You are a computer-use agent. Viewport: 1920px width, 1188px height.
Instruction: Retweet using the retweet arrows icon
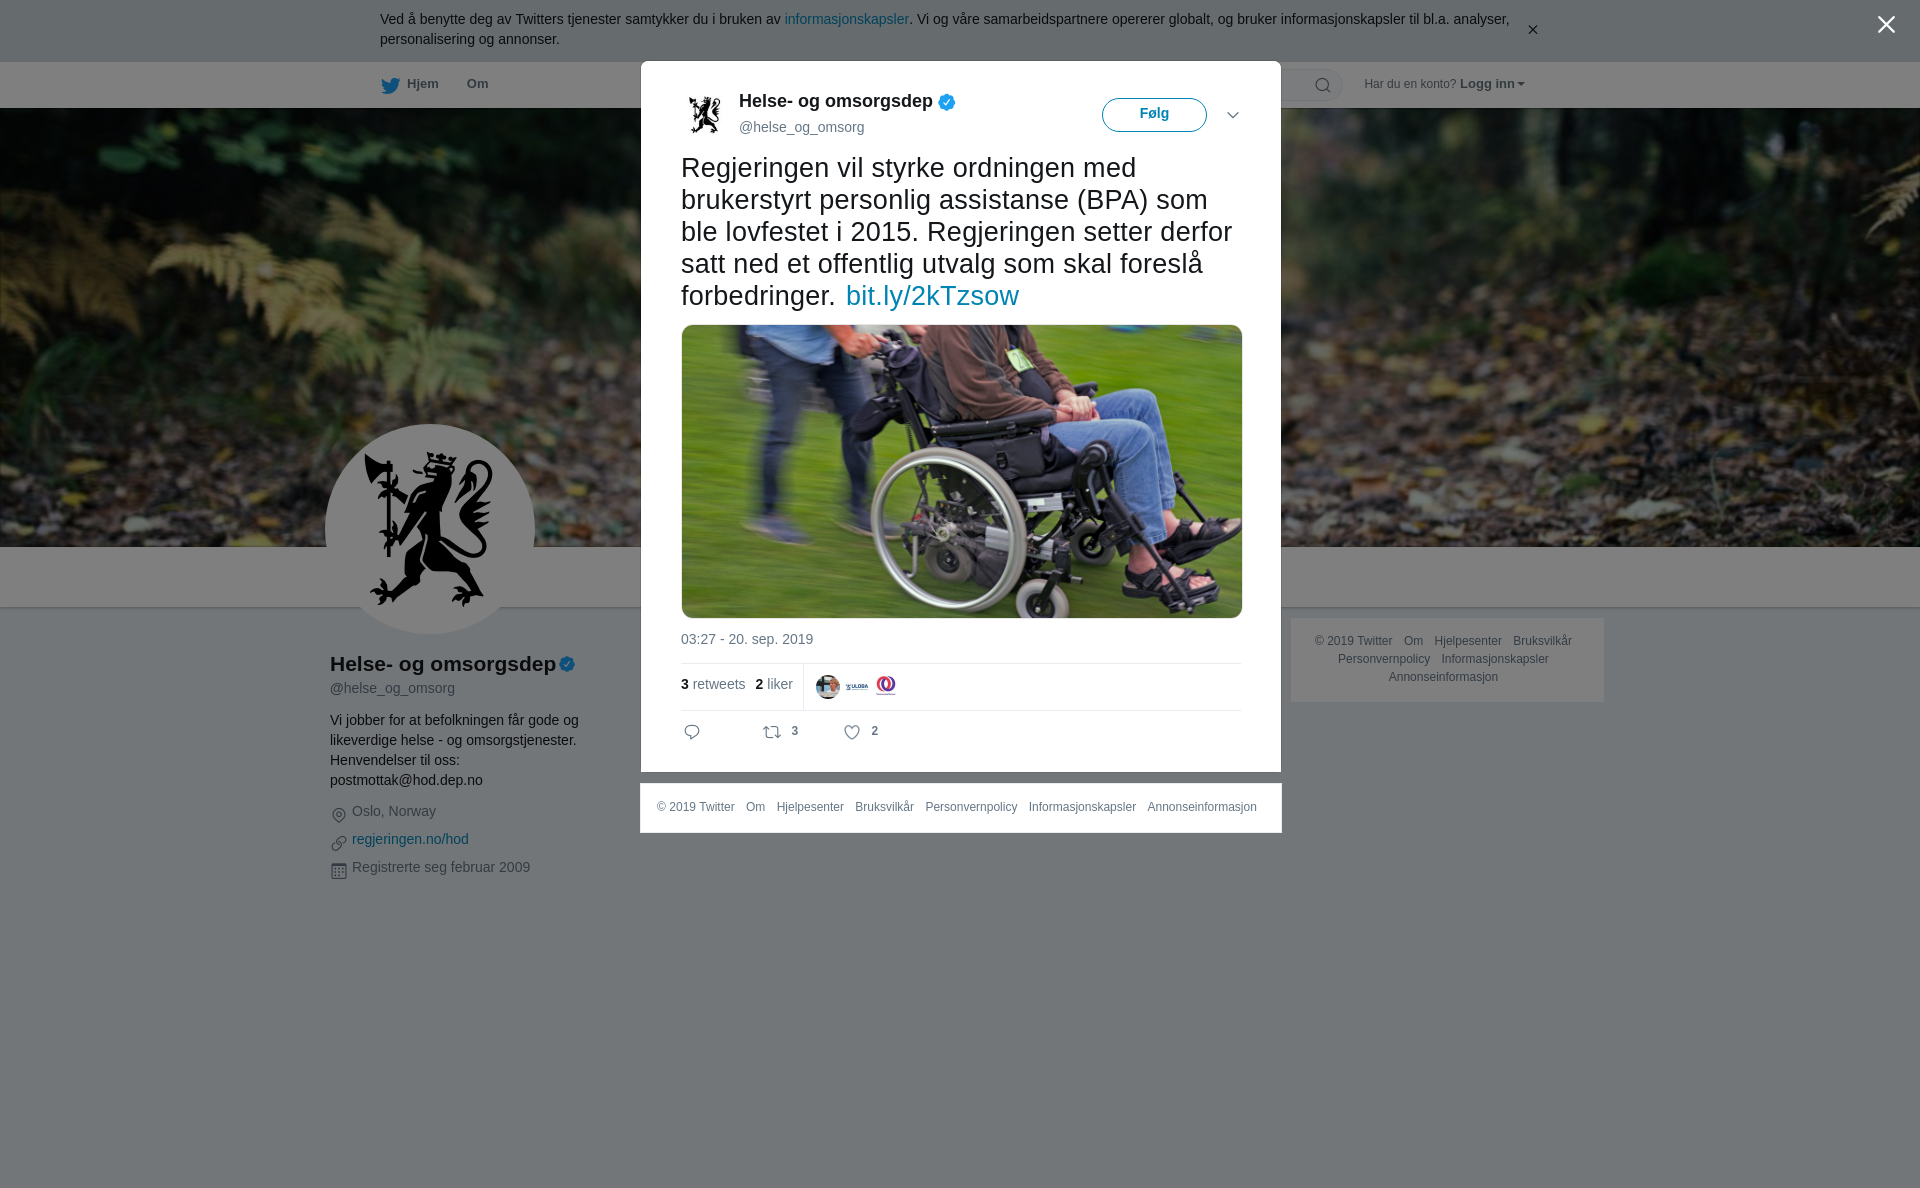coord(772,732)
